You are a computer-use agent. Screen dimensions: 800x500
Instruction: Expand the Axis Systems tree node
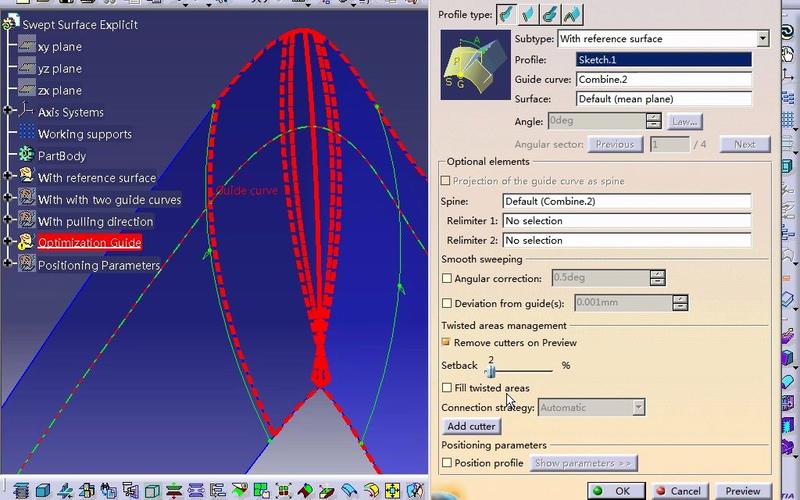(x=8, y=110)
